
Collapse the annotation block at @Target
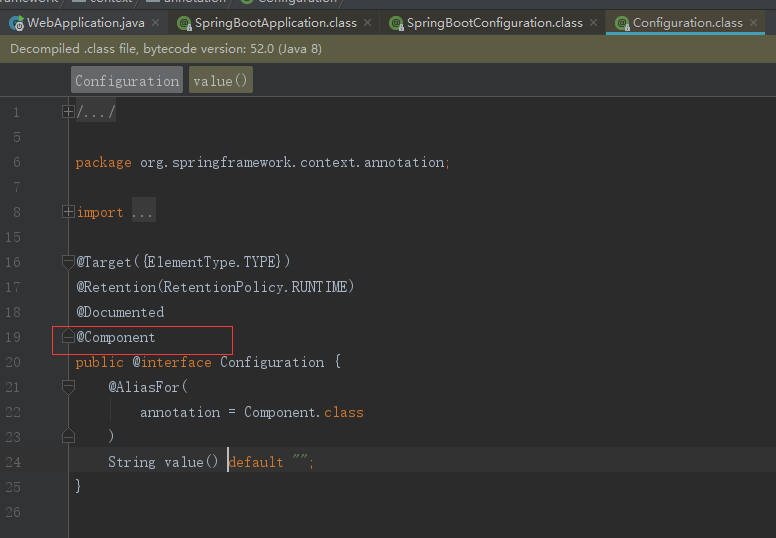[x=68, y=262]
